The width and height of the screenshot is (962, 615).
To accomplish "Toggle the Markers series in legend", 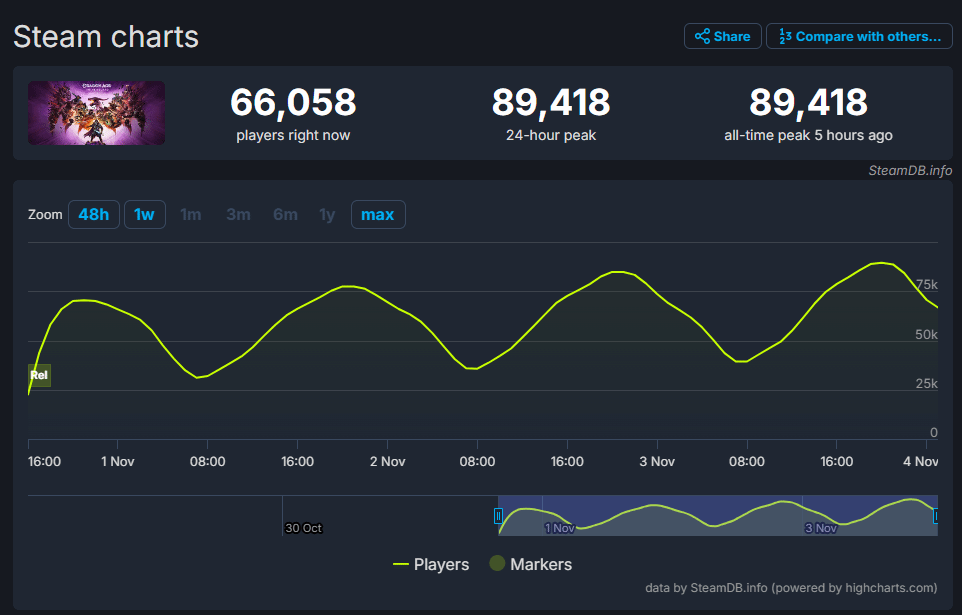I will [x=531, y=563].
